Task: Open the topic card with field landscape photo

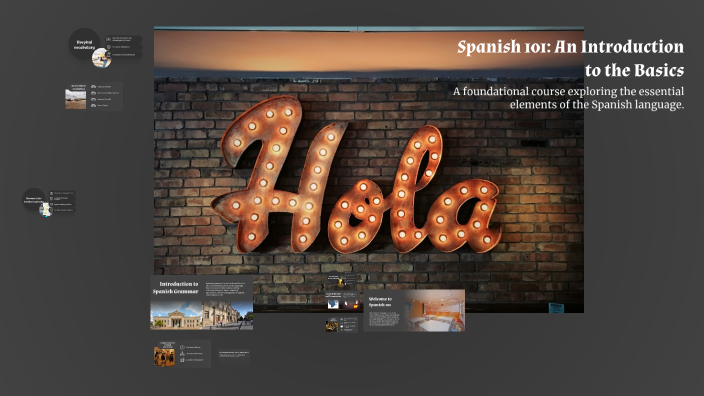Action: [x=93, y=96]
